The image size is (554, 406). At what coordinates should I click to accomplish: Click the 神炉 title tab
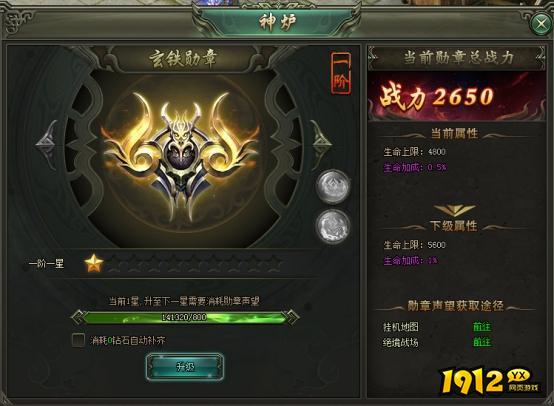277,22
